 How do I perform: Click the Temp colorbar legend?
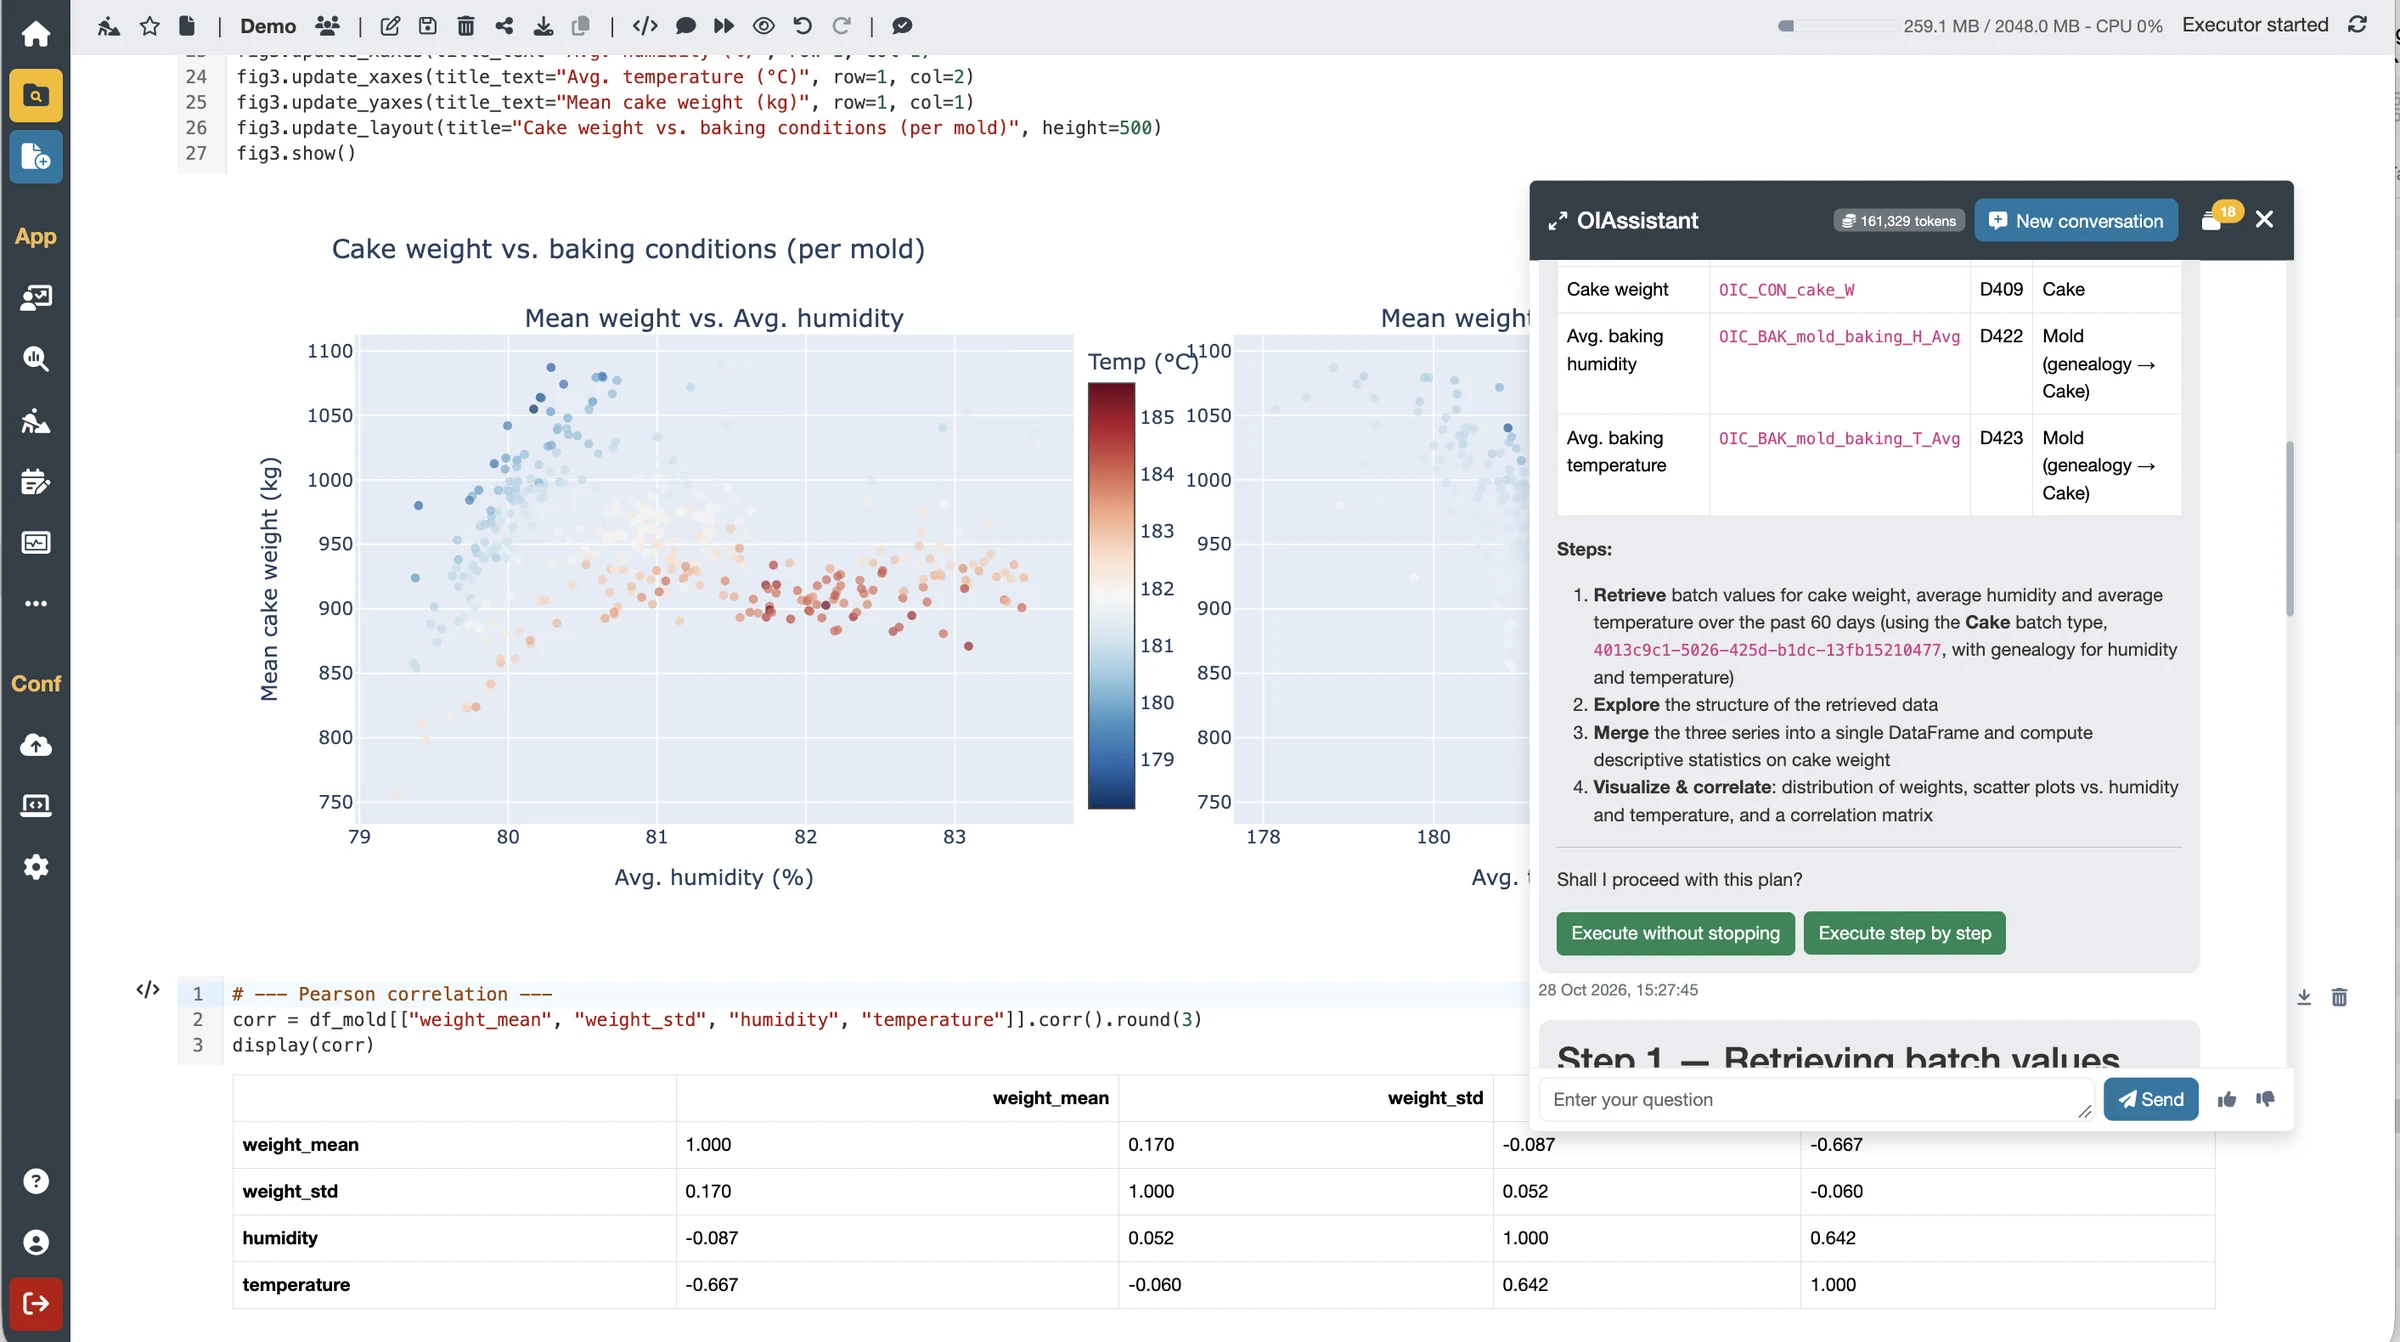click(x=1111, y=596)
